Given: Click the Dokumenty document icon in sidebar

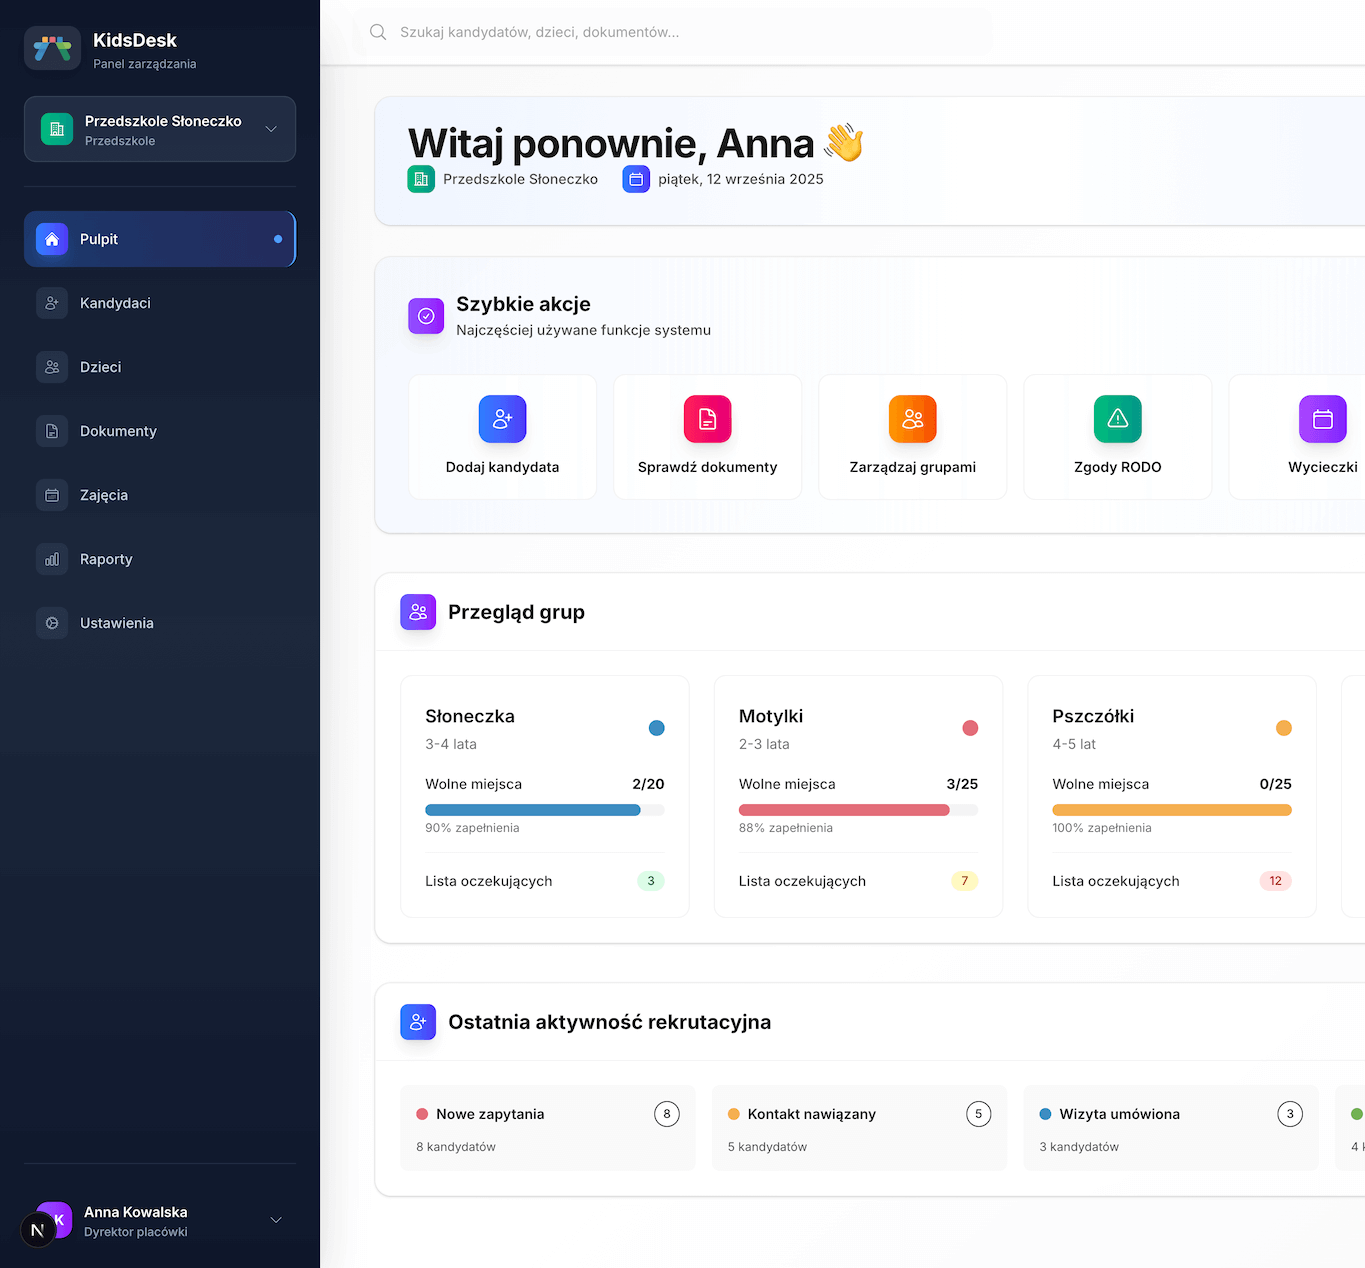Looking at the screenshot, I should 51,431.
